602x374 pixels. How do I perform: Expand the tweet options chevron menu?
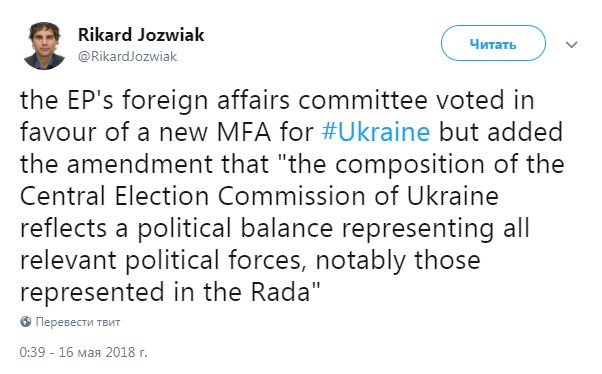[572, 45]
